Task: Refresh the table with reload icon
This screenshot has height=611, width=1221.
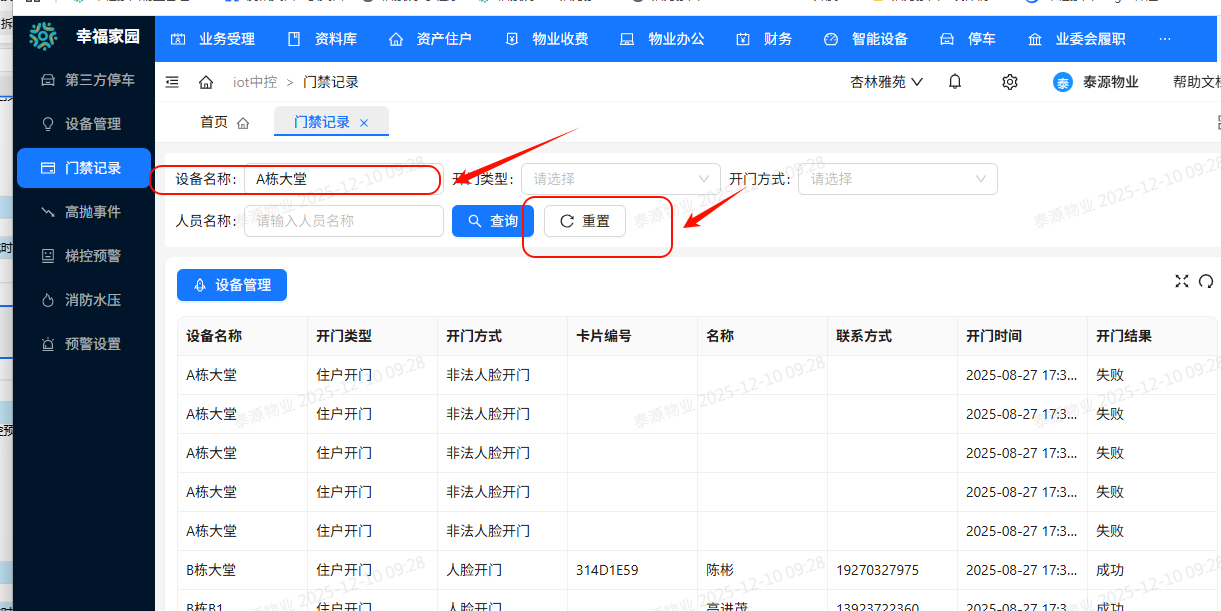Action: (x=1206, y=281)
